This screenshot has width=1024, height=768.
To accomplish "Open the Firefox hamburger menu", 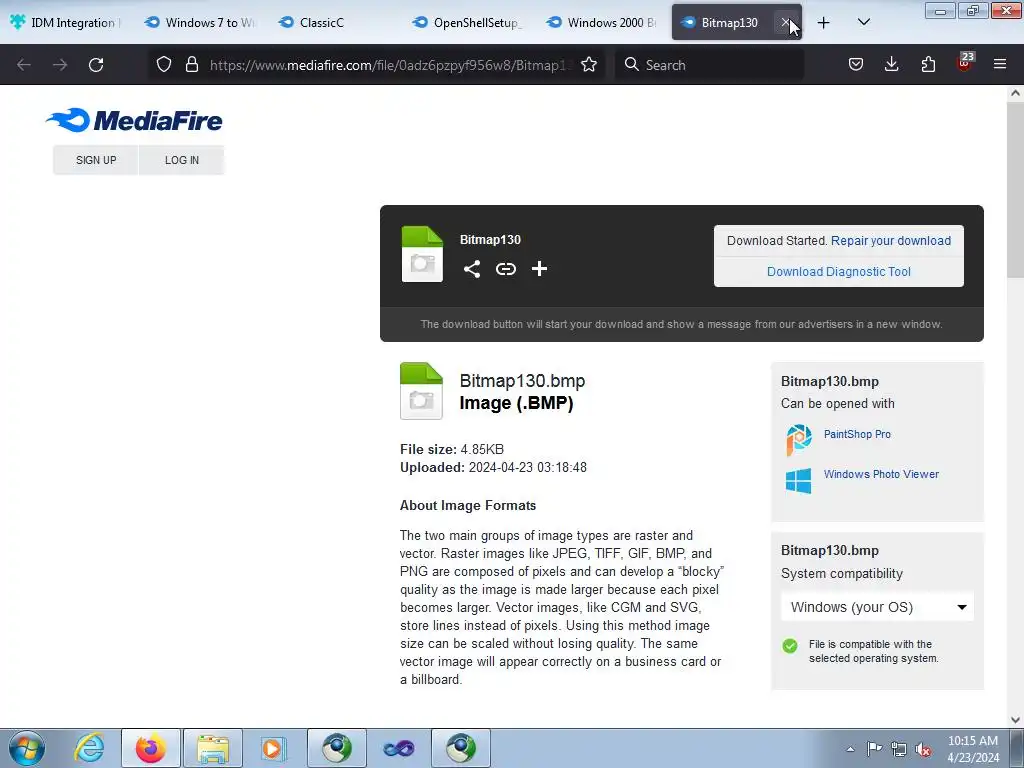I will 1000,64.
